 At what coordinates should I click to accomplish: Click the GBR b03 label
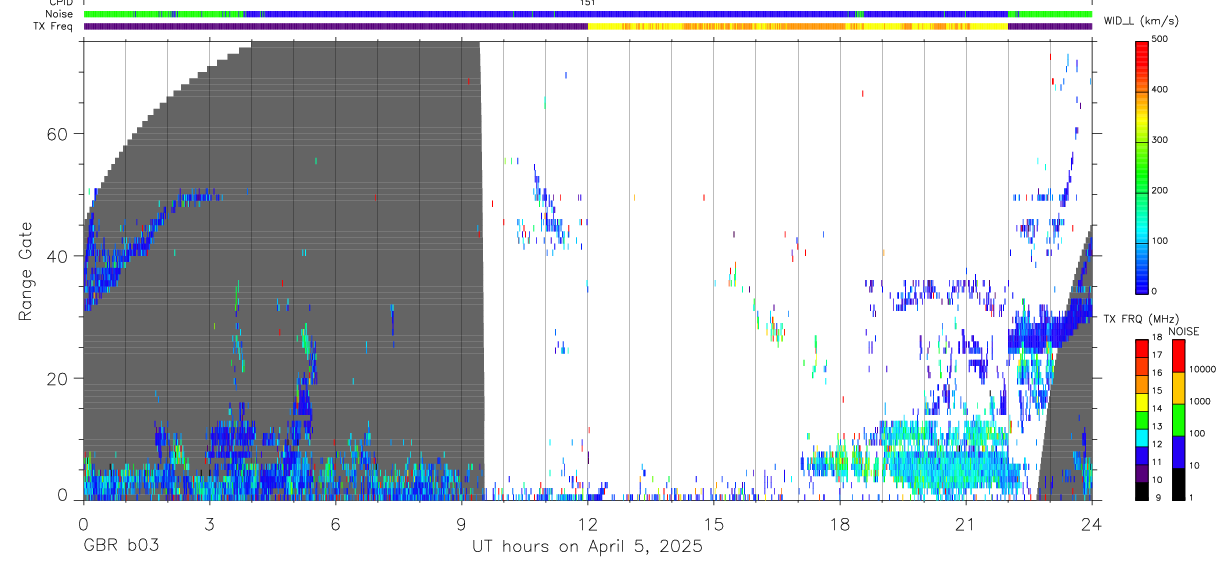tap(121, 546)
